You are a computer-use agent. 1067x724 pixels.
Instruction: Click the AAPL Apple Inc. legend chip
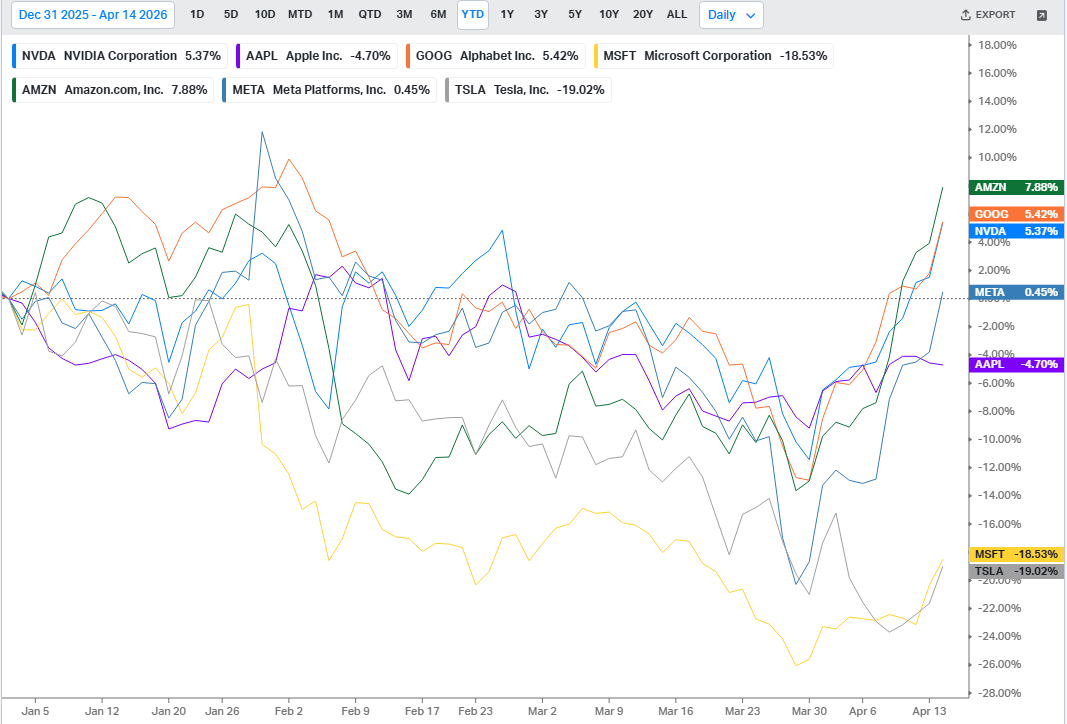[x=316, y=56]
